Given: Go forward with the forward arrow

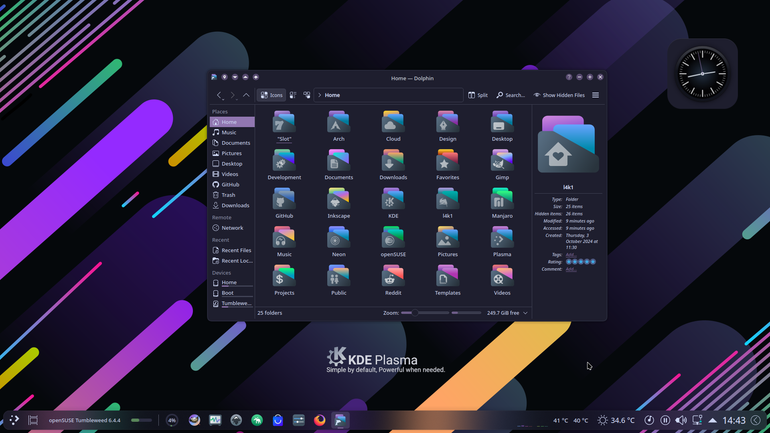Looking at the screenshot, I should coord(233,95).
